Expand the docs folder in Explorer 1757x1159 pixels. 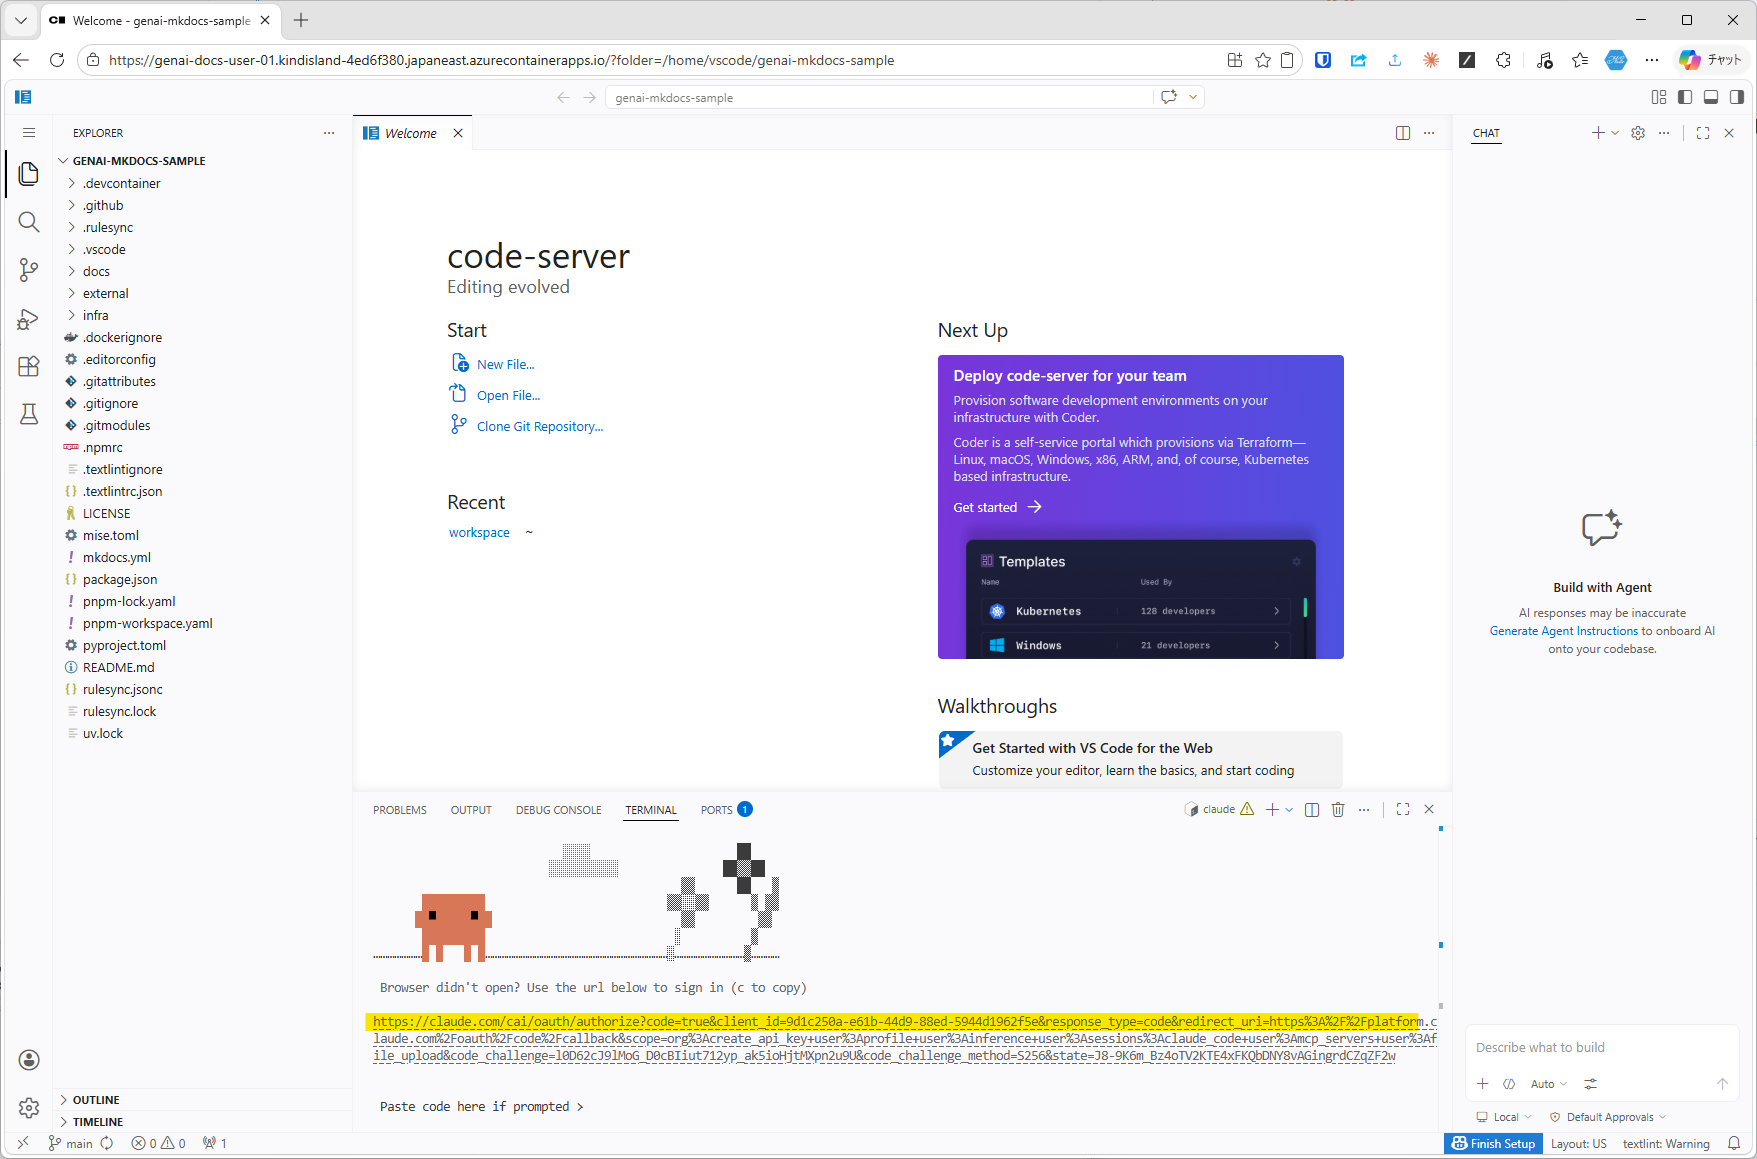coord(95,270)
